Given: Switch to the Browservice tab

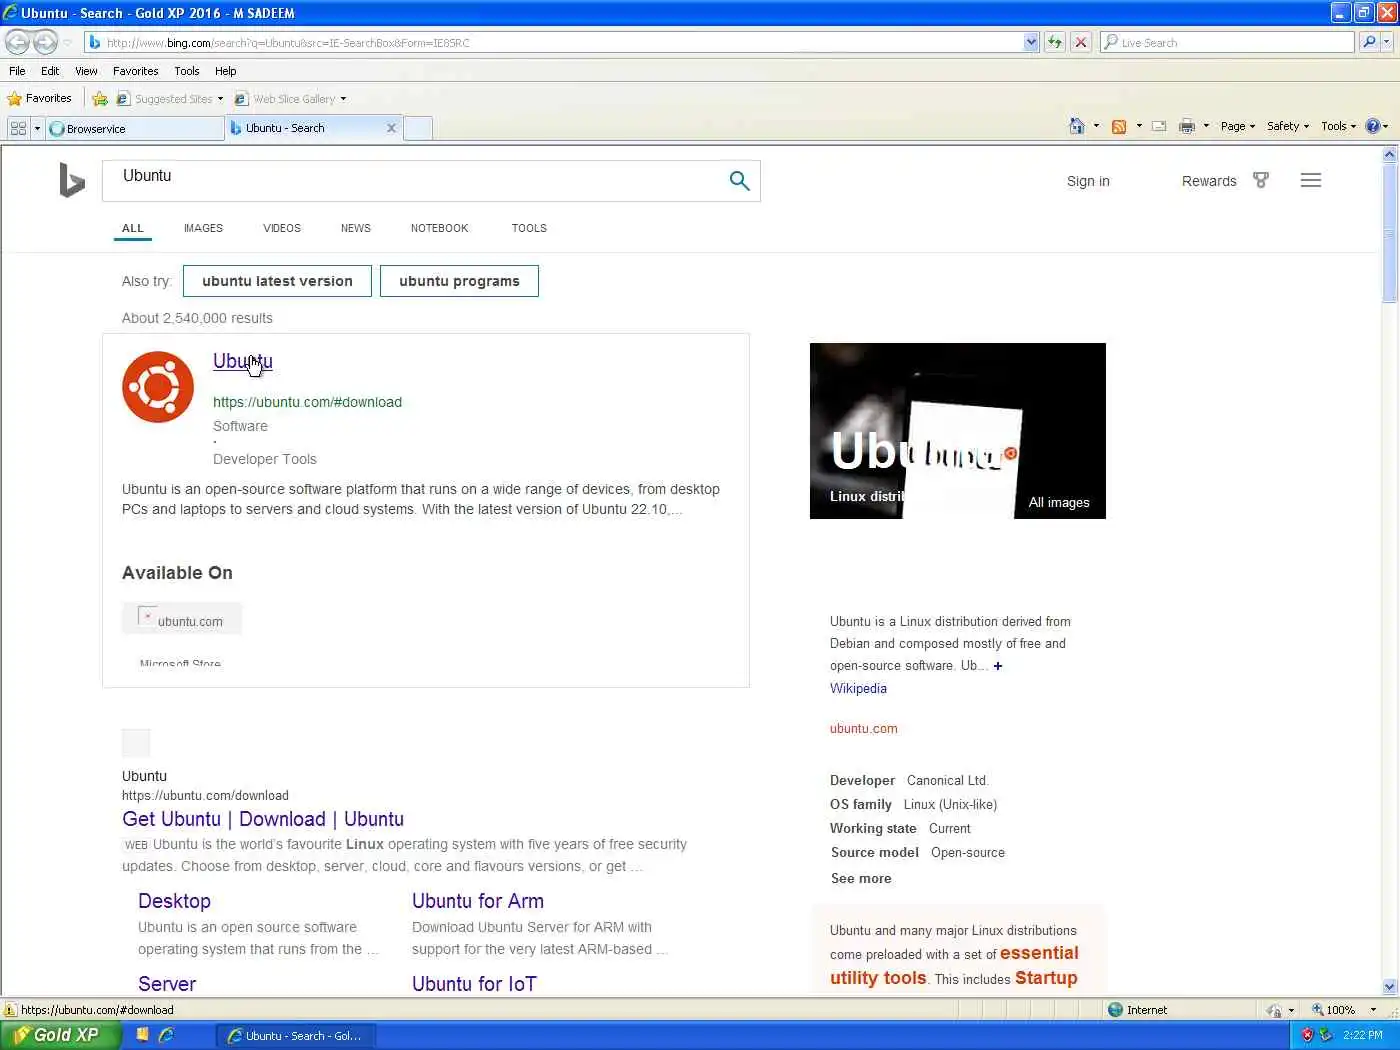Looking at the screenshot, I should coord(135,128).
